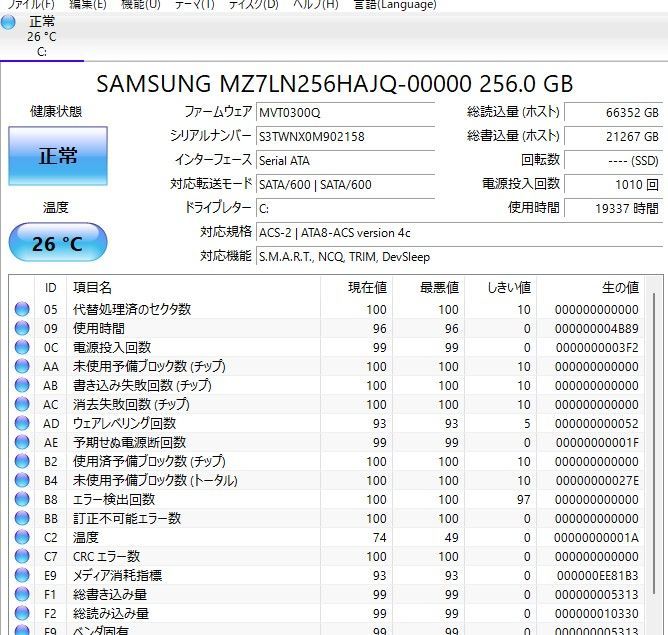The width and height of the screenshot is (668, 635).
Task: Open the ヘルプ(H) menu
Action: pyautogui.click(x=316, y=5)
